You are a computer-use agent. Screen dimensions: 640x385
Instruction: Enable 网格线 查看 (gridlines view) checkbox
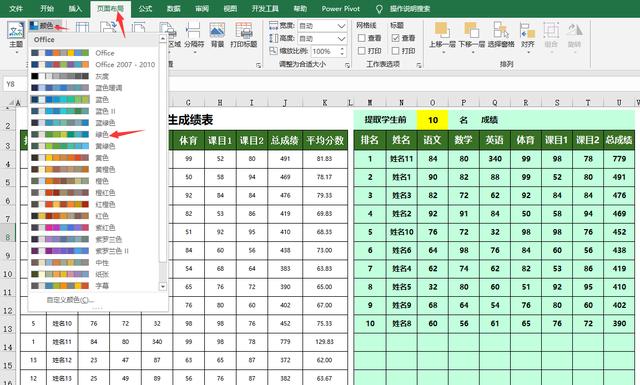coord(362,38)
